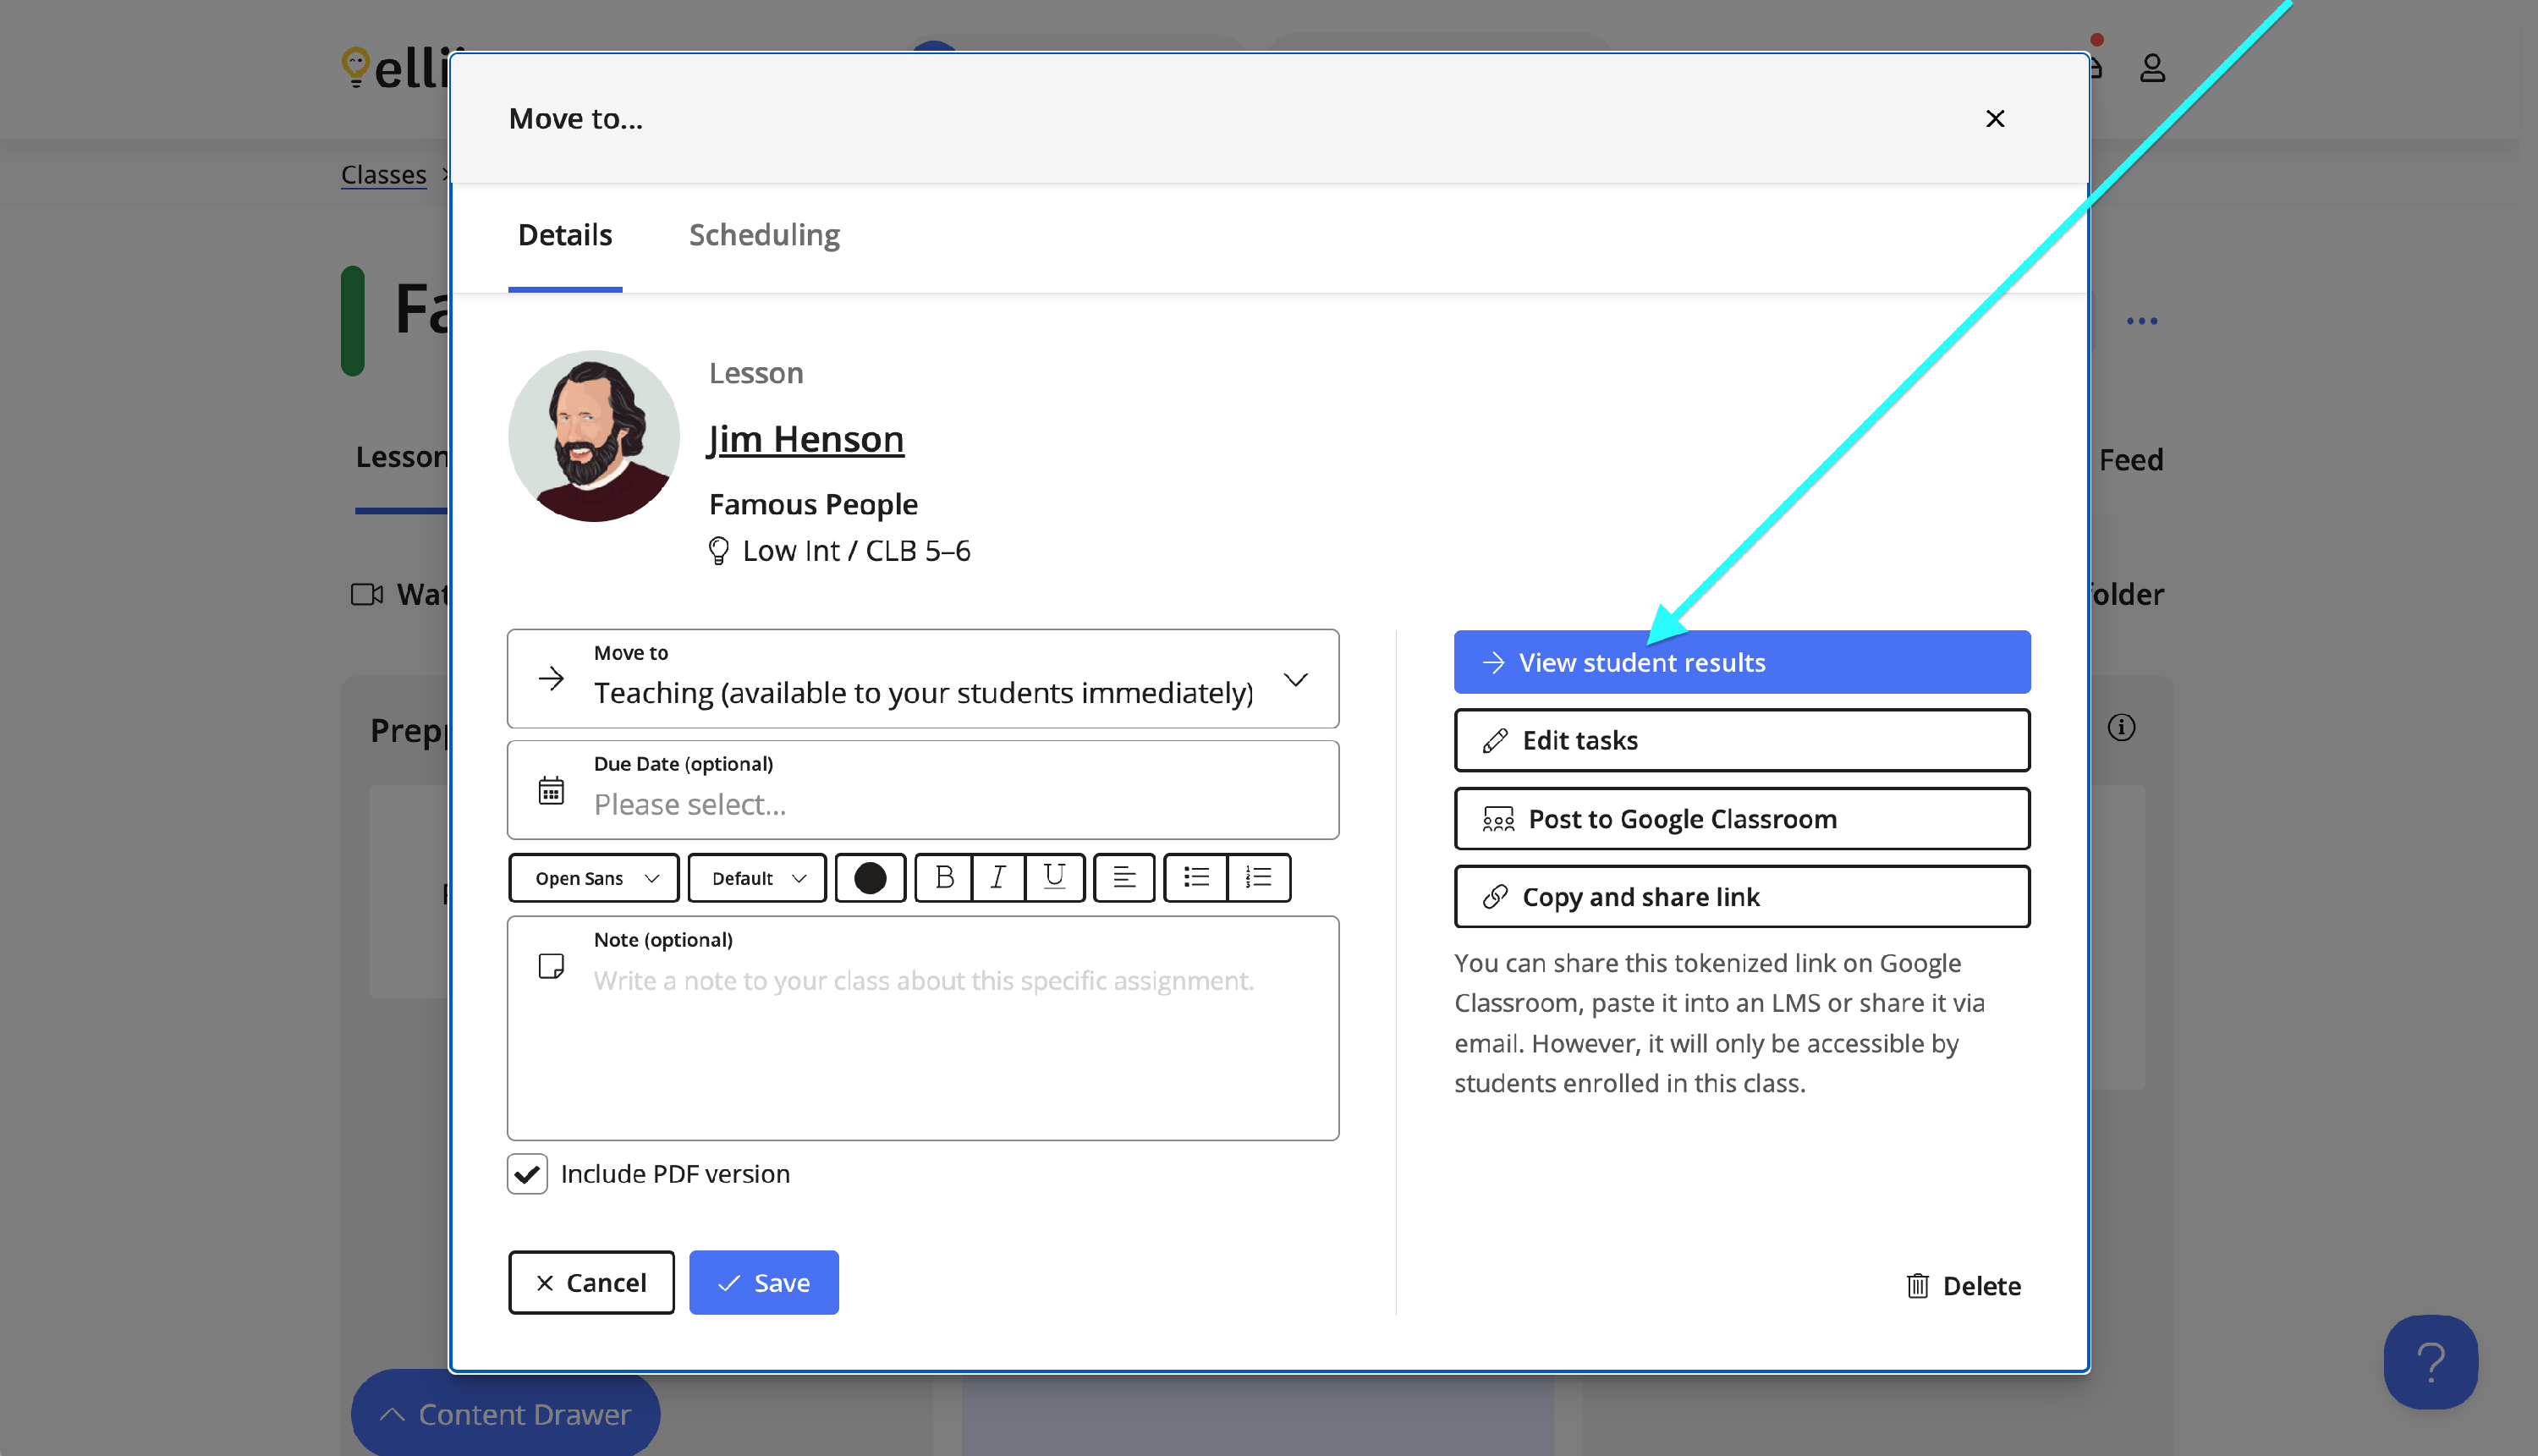Apply underline formatting to note

pos(1053,877)
